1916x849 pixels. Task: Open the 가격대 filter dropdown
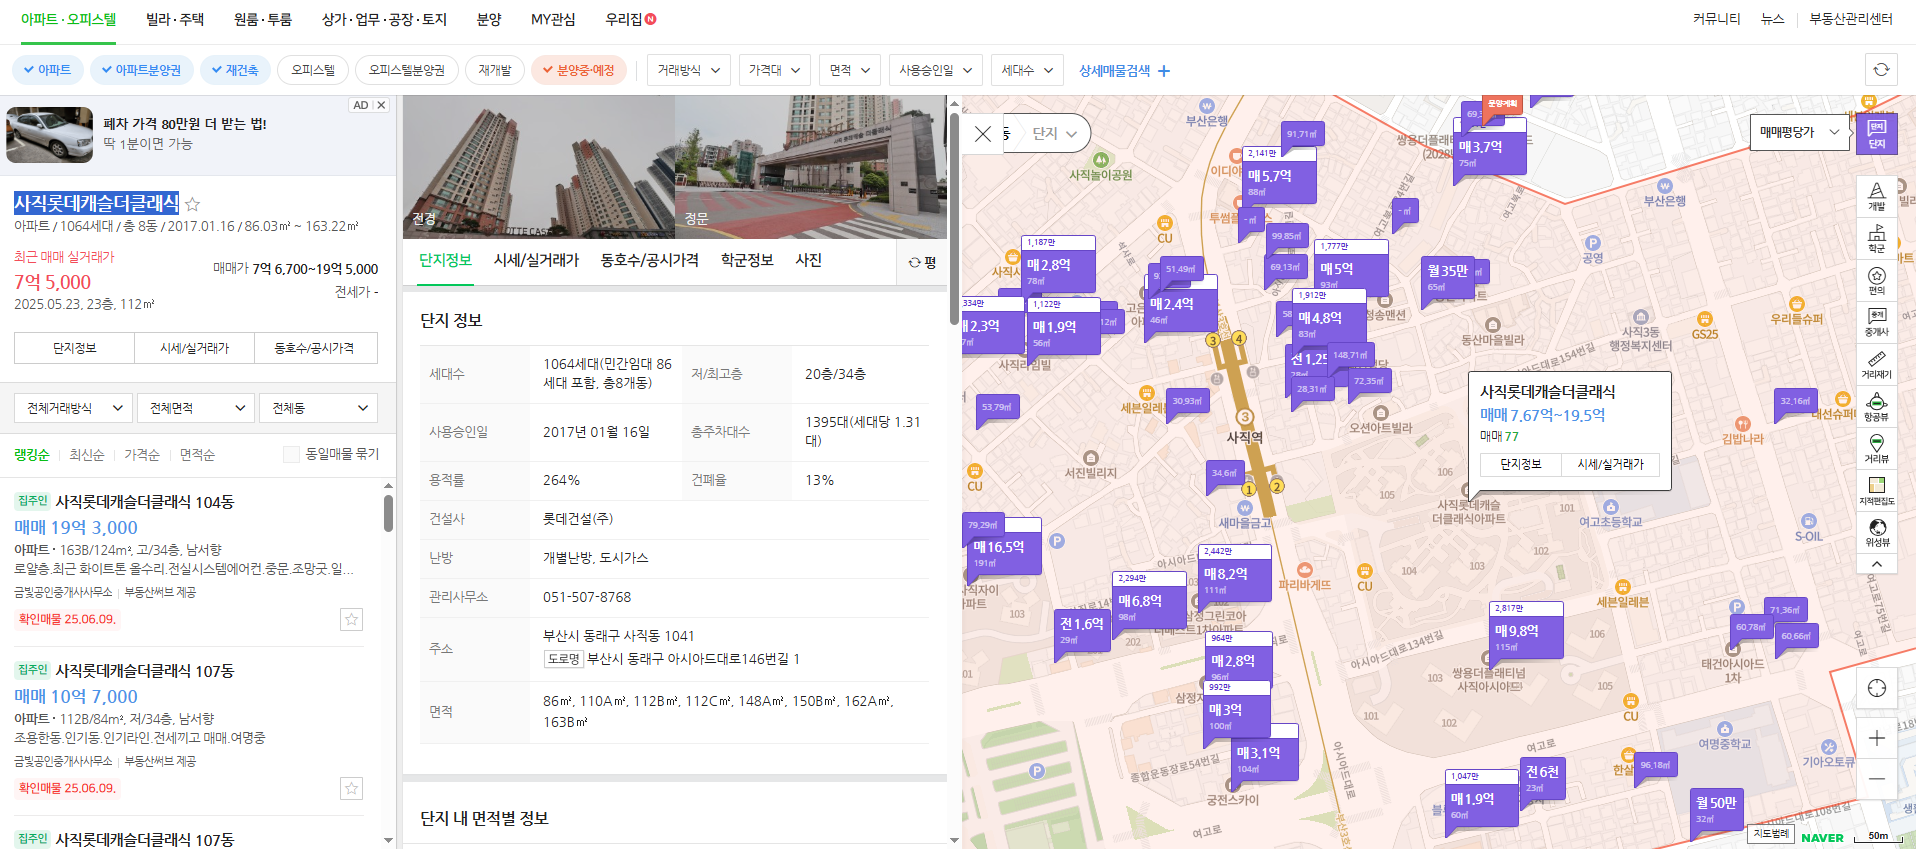coord(775,70)
